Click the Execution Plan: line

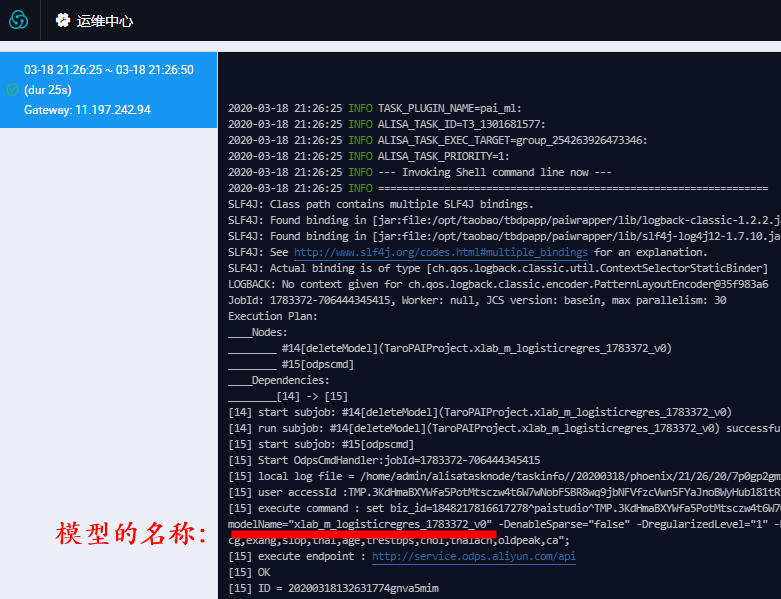click(x=272, y=316)
